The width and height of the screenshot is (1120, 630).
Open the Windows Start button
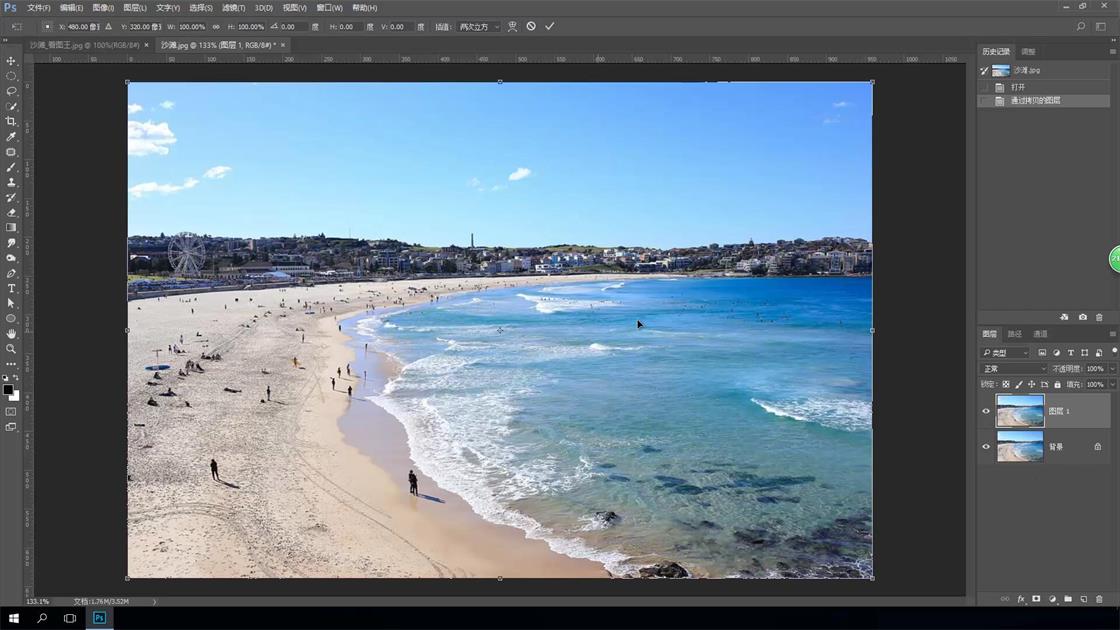click(x=14, y=619)
